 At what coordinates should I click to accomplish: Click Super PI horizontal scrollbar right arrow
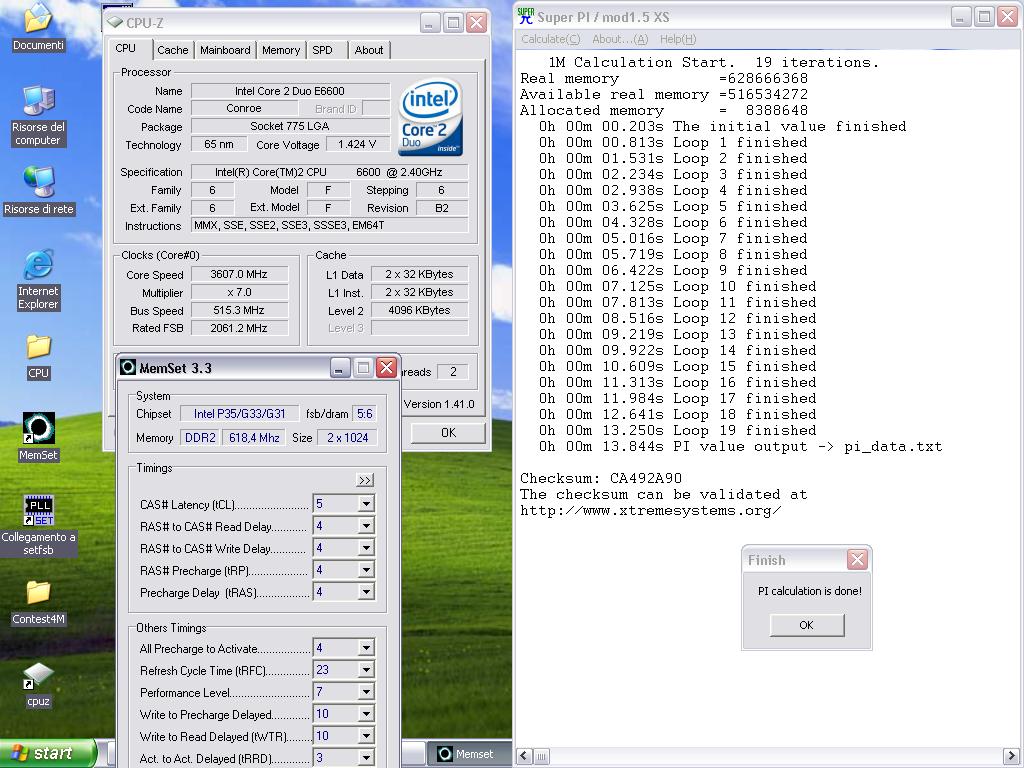[x=1010, y=756]
